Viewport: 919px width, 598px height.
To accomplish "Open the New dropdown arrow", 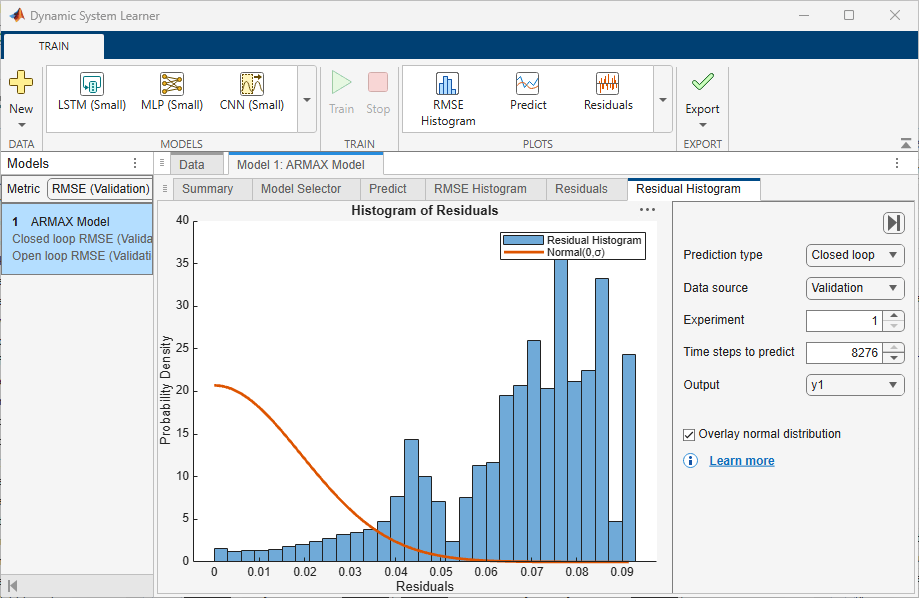I will coord(22,125).
